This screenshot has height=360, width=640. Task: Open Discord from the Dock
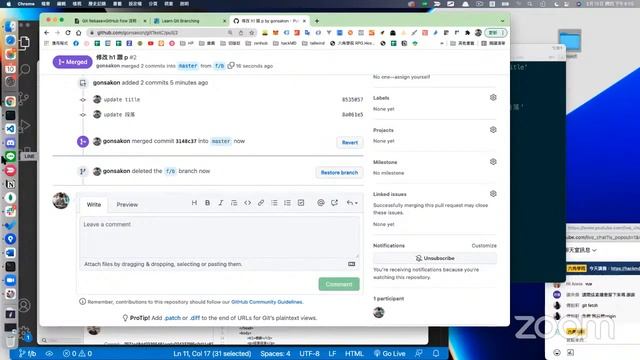coord(10,143)
